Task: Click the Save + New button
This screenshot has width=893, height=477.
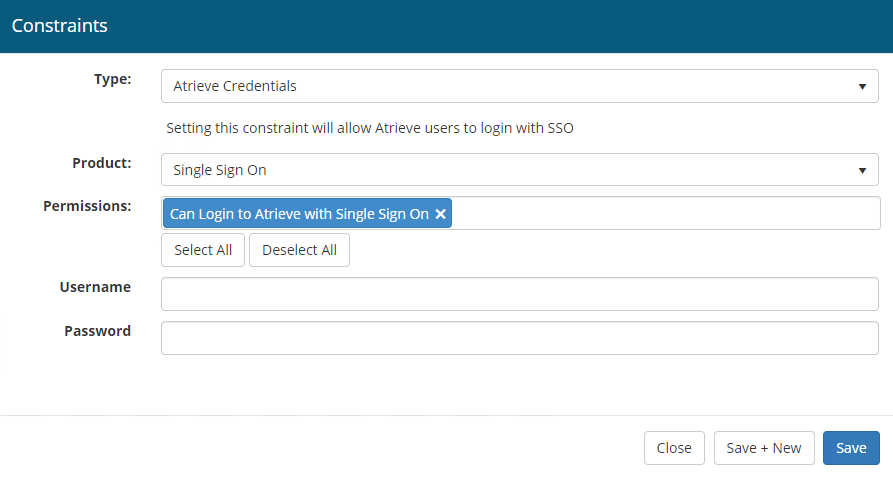Action: pyautogui.click(x=764, y=448)
